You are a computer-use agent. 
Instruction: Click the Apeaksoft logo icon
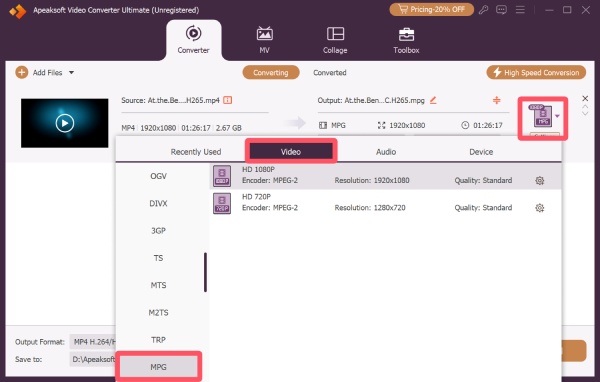point(18,11)
